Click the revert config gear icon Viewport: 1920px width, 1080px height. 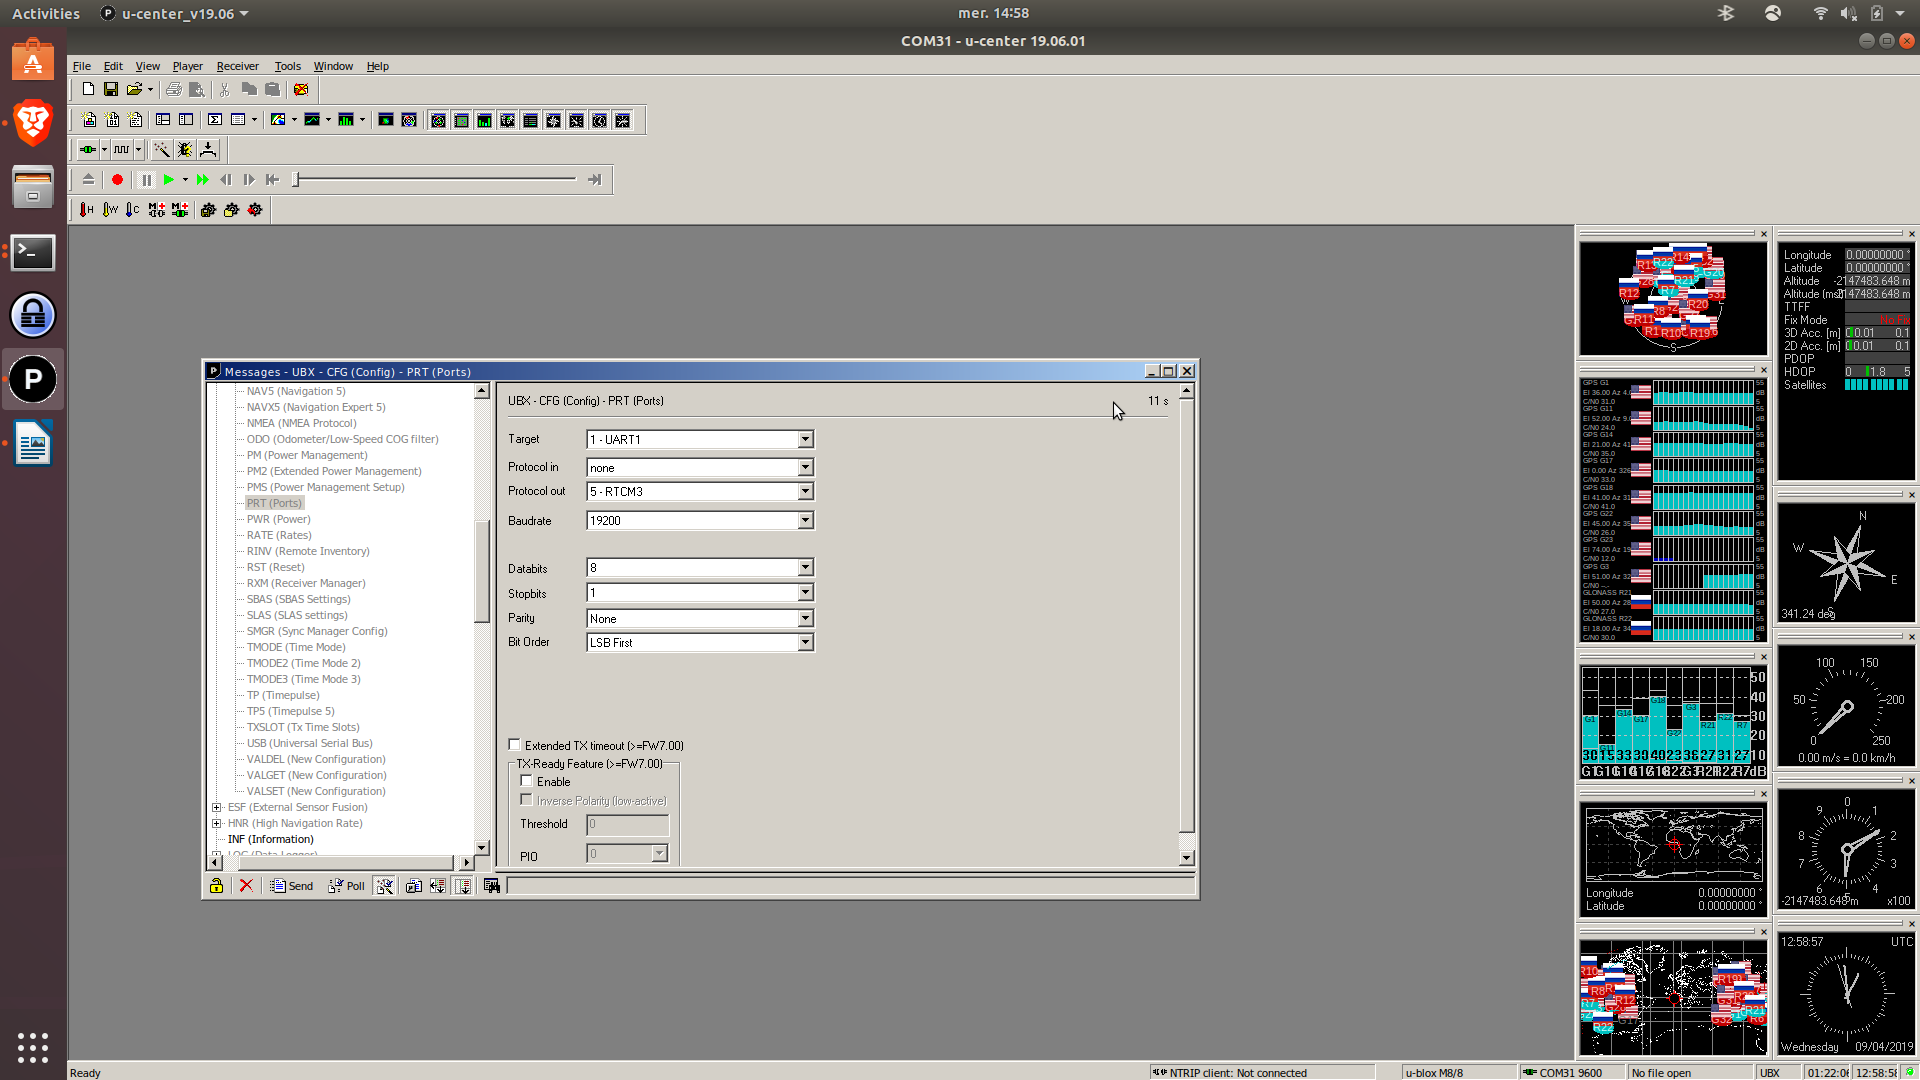pyautogui.click(x=255, y=210)
